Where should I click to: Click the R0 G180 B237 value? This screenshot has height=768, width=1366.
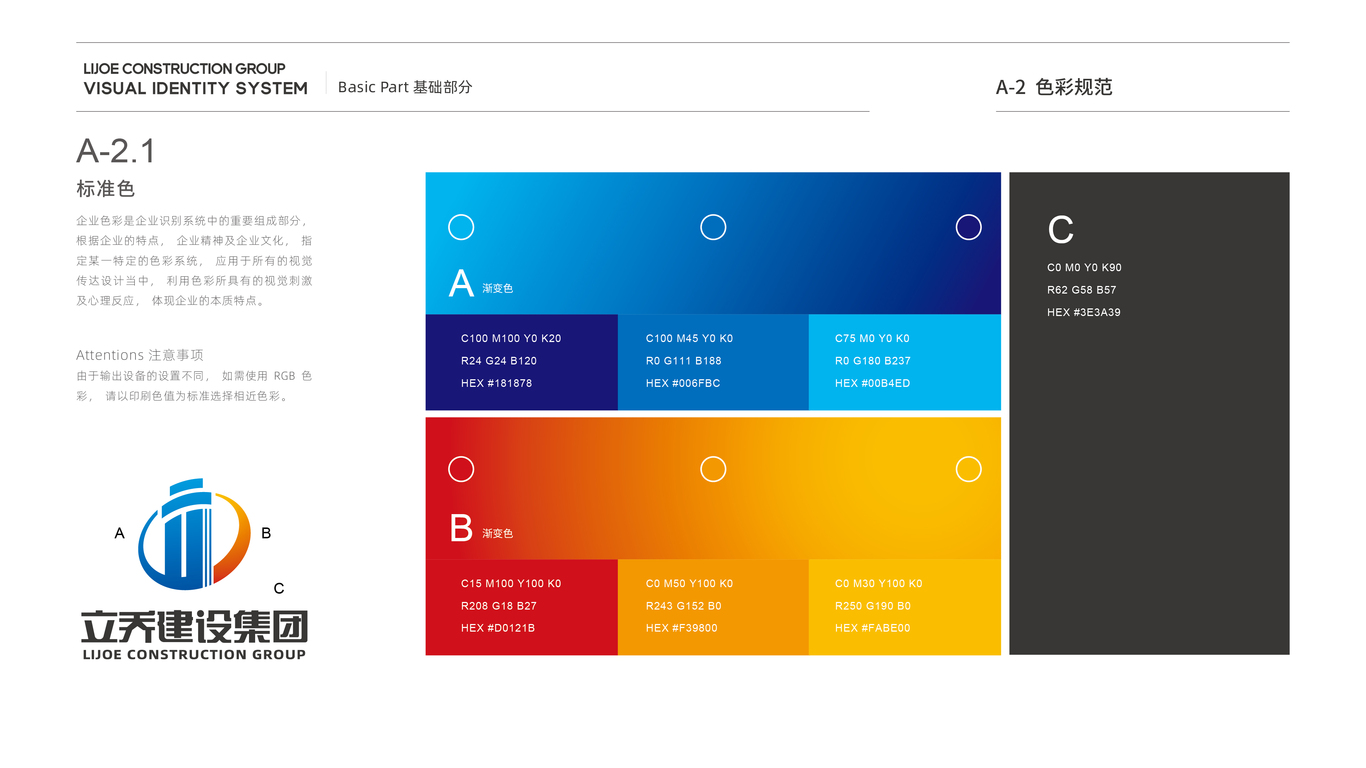point(873,361)
